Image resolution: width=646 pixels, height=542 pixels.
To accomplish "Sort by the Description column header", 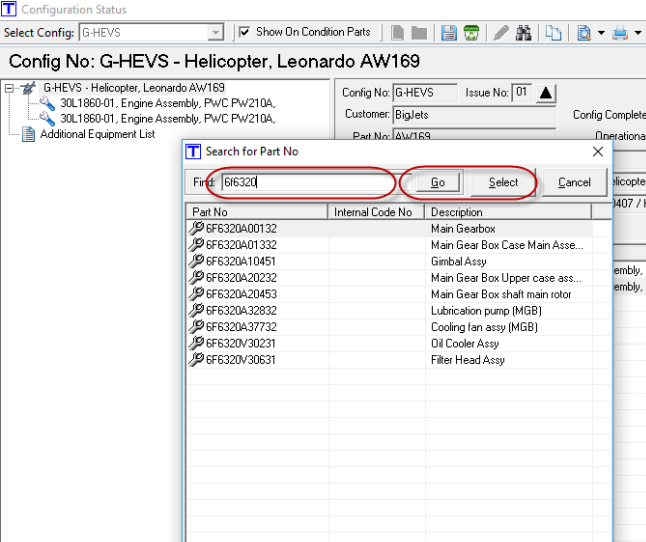I will (508, 212).
